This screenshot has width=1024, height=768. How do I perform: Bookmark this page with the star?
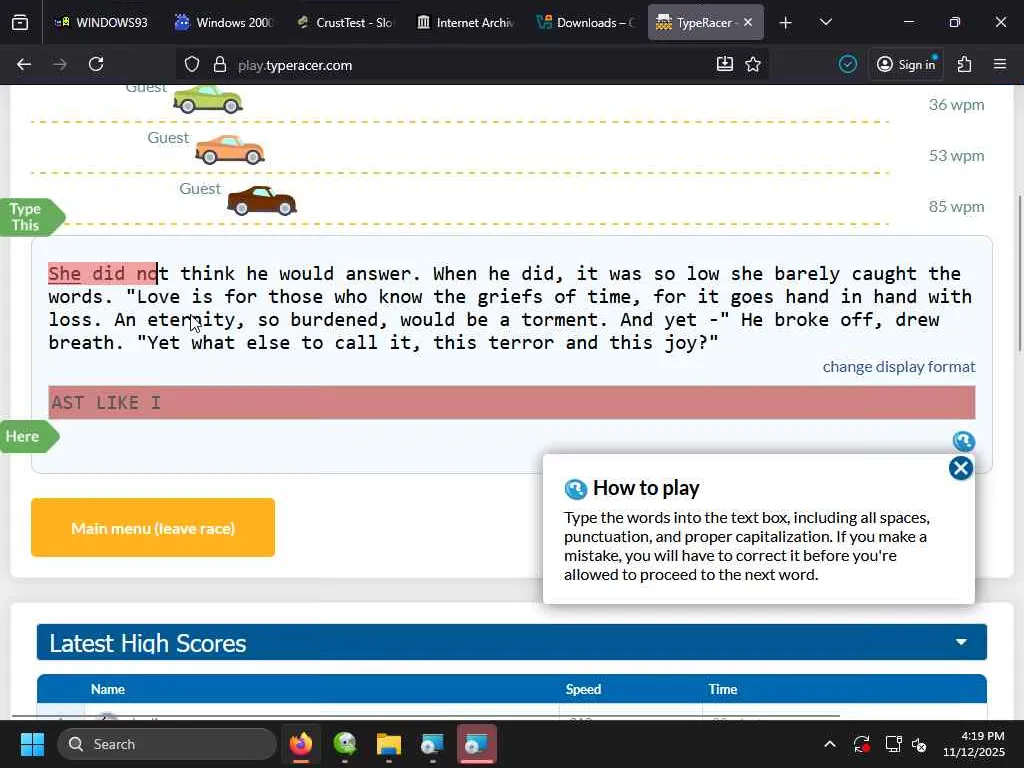(x=753, y=64)
